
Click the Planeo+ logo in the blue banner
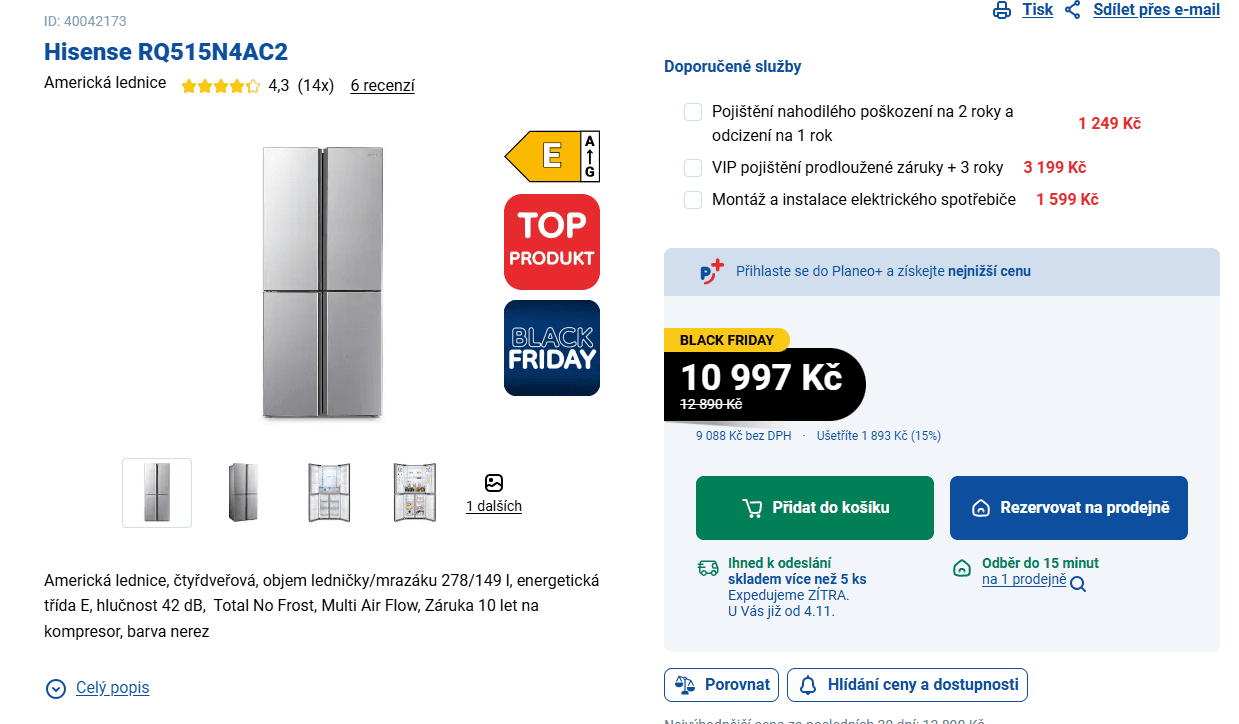point(710,271)
